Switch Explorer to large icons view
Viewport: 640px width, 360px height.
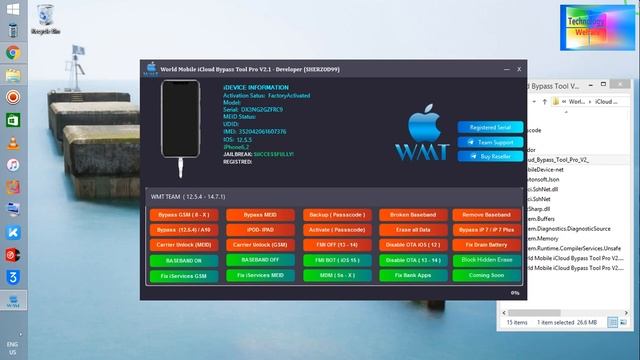623,322
